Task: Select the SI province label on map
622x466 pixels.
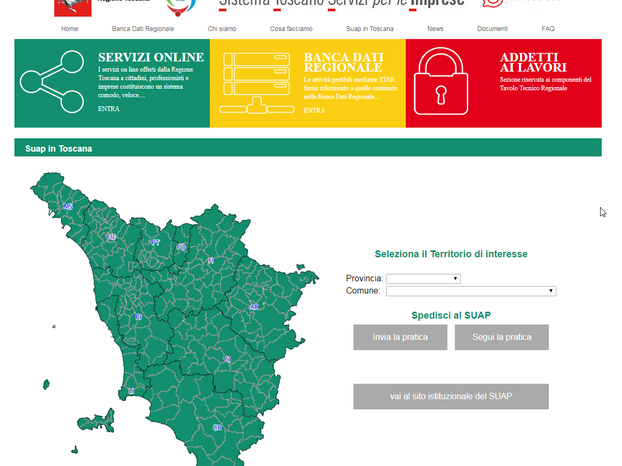Action: 227,358
